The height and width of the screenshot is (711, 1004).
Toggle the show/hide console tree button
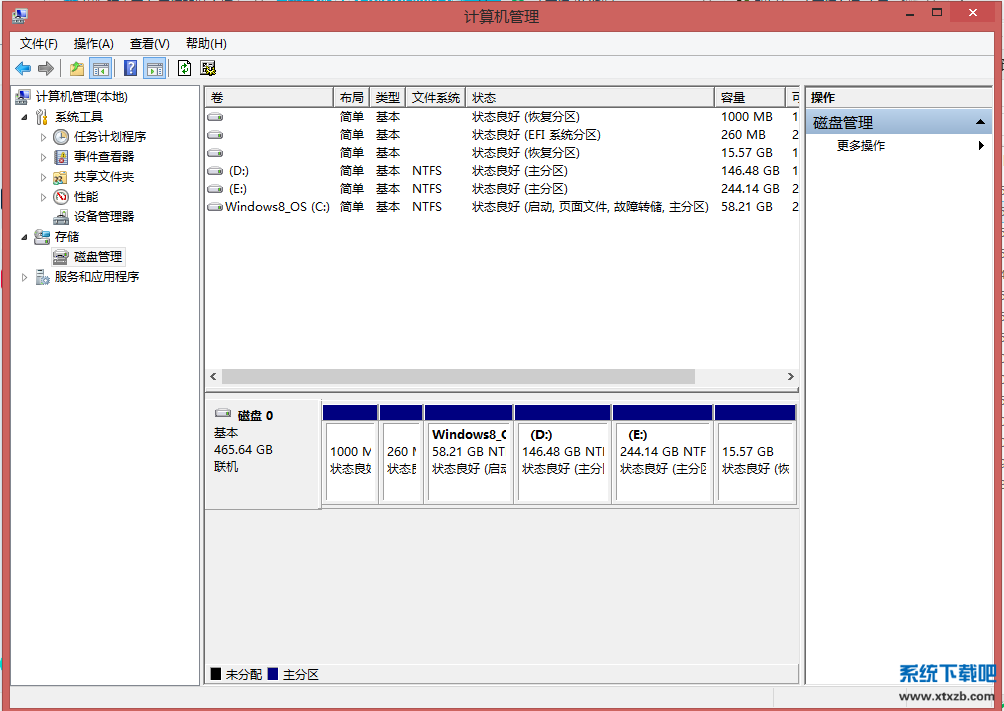[x=100, y=68]
